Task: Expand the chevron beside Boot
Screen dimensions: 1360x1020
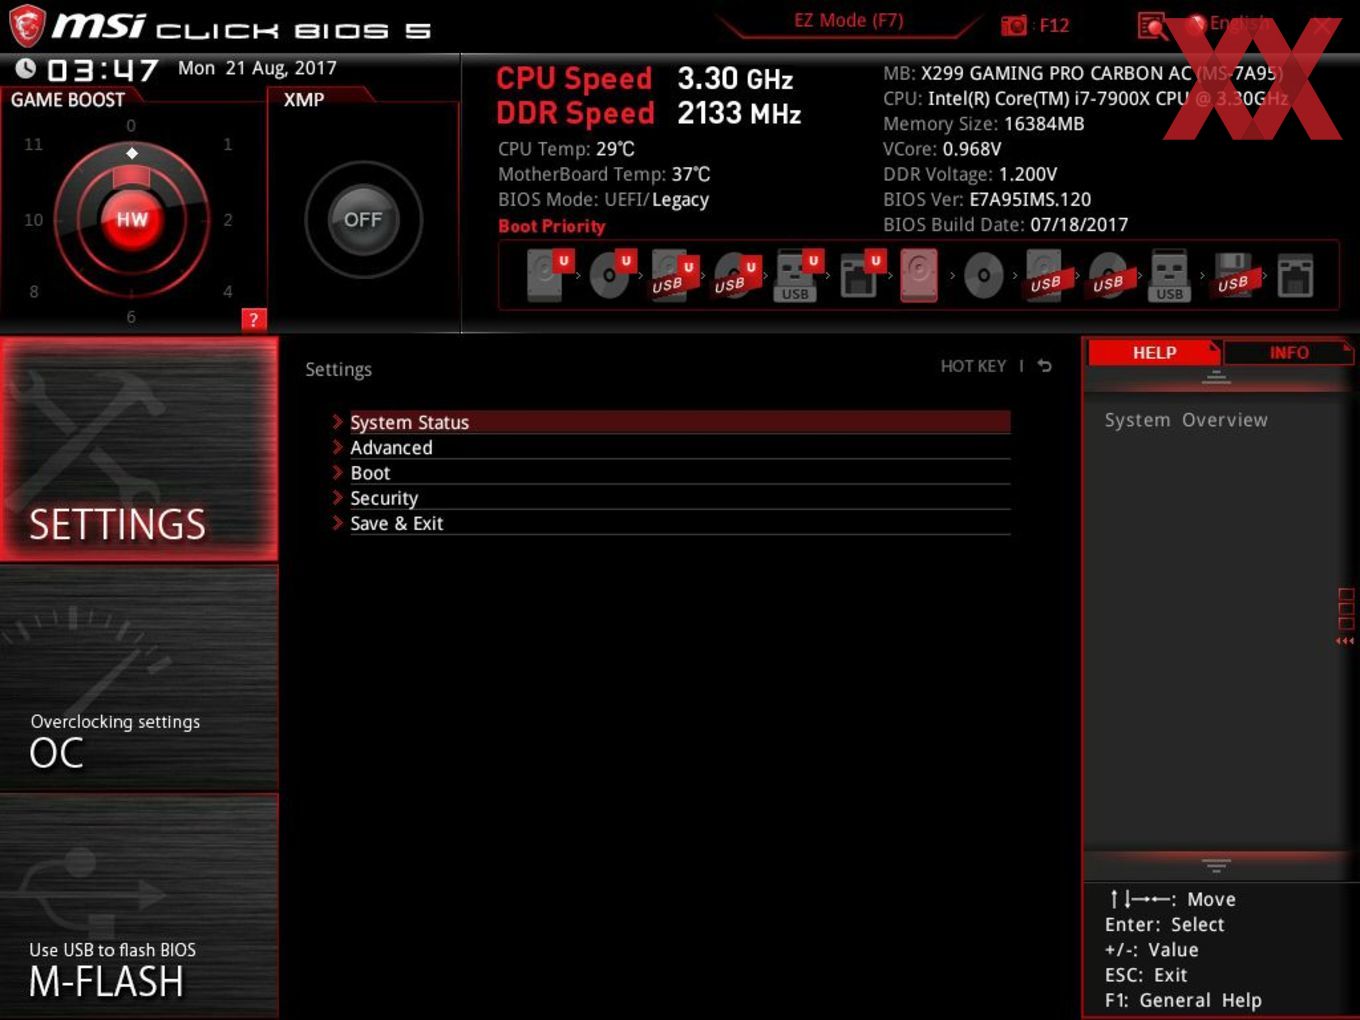Action: click(338, 472)
